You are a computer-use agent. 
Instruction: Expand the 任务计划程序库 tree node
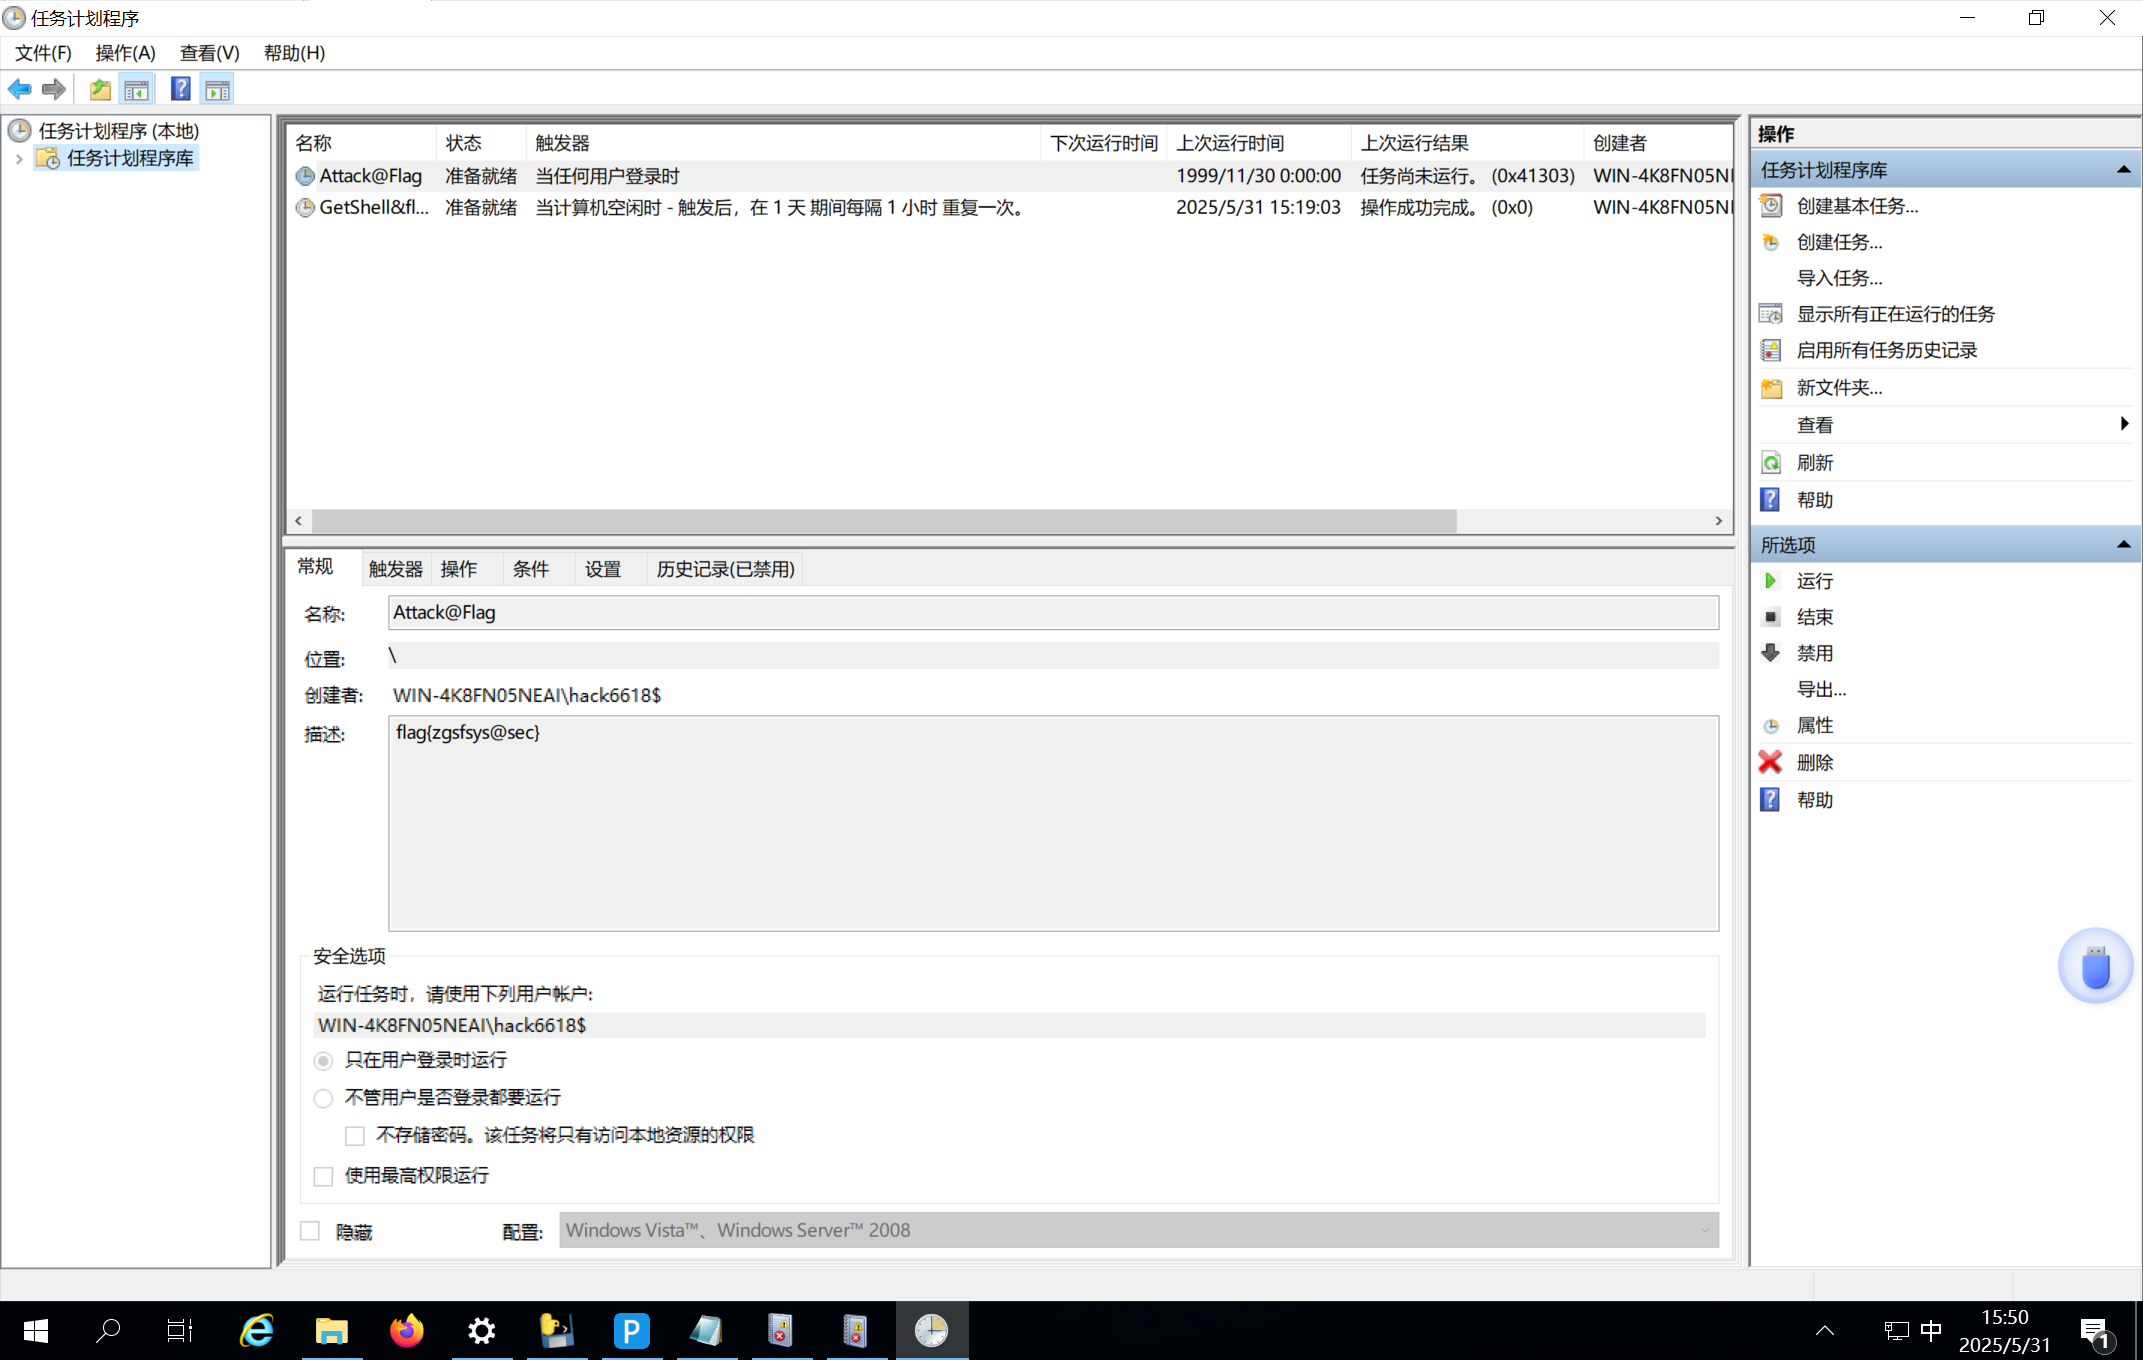coord(19,159)
